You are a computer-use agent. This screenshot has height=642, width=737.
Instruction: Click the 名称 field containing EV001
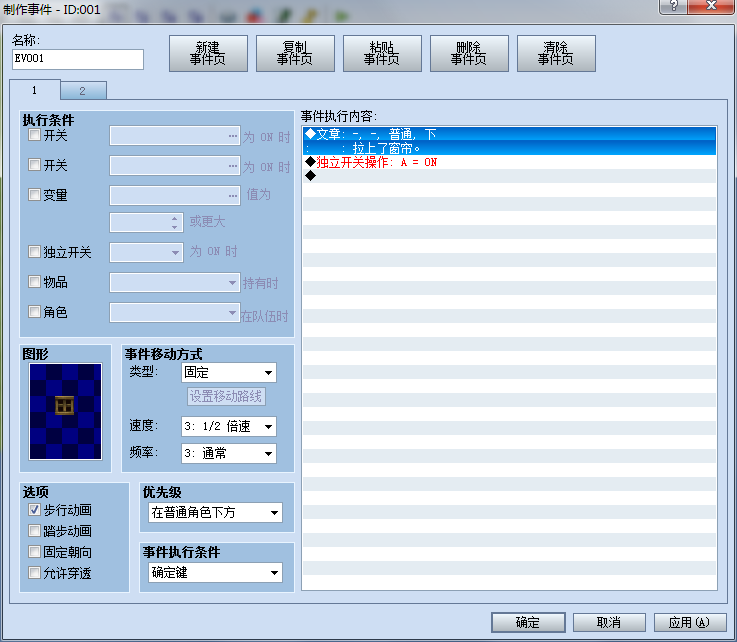(x=78, y=59)
